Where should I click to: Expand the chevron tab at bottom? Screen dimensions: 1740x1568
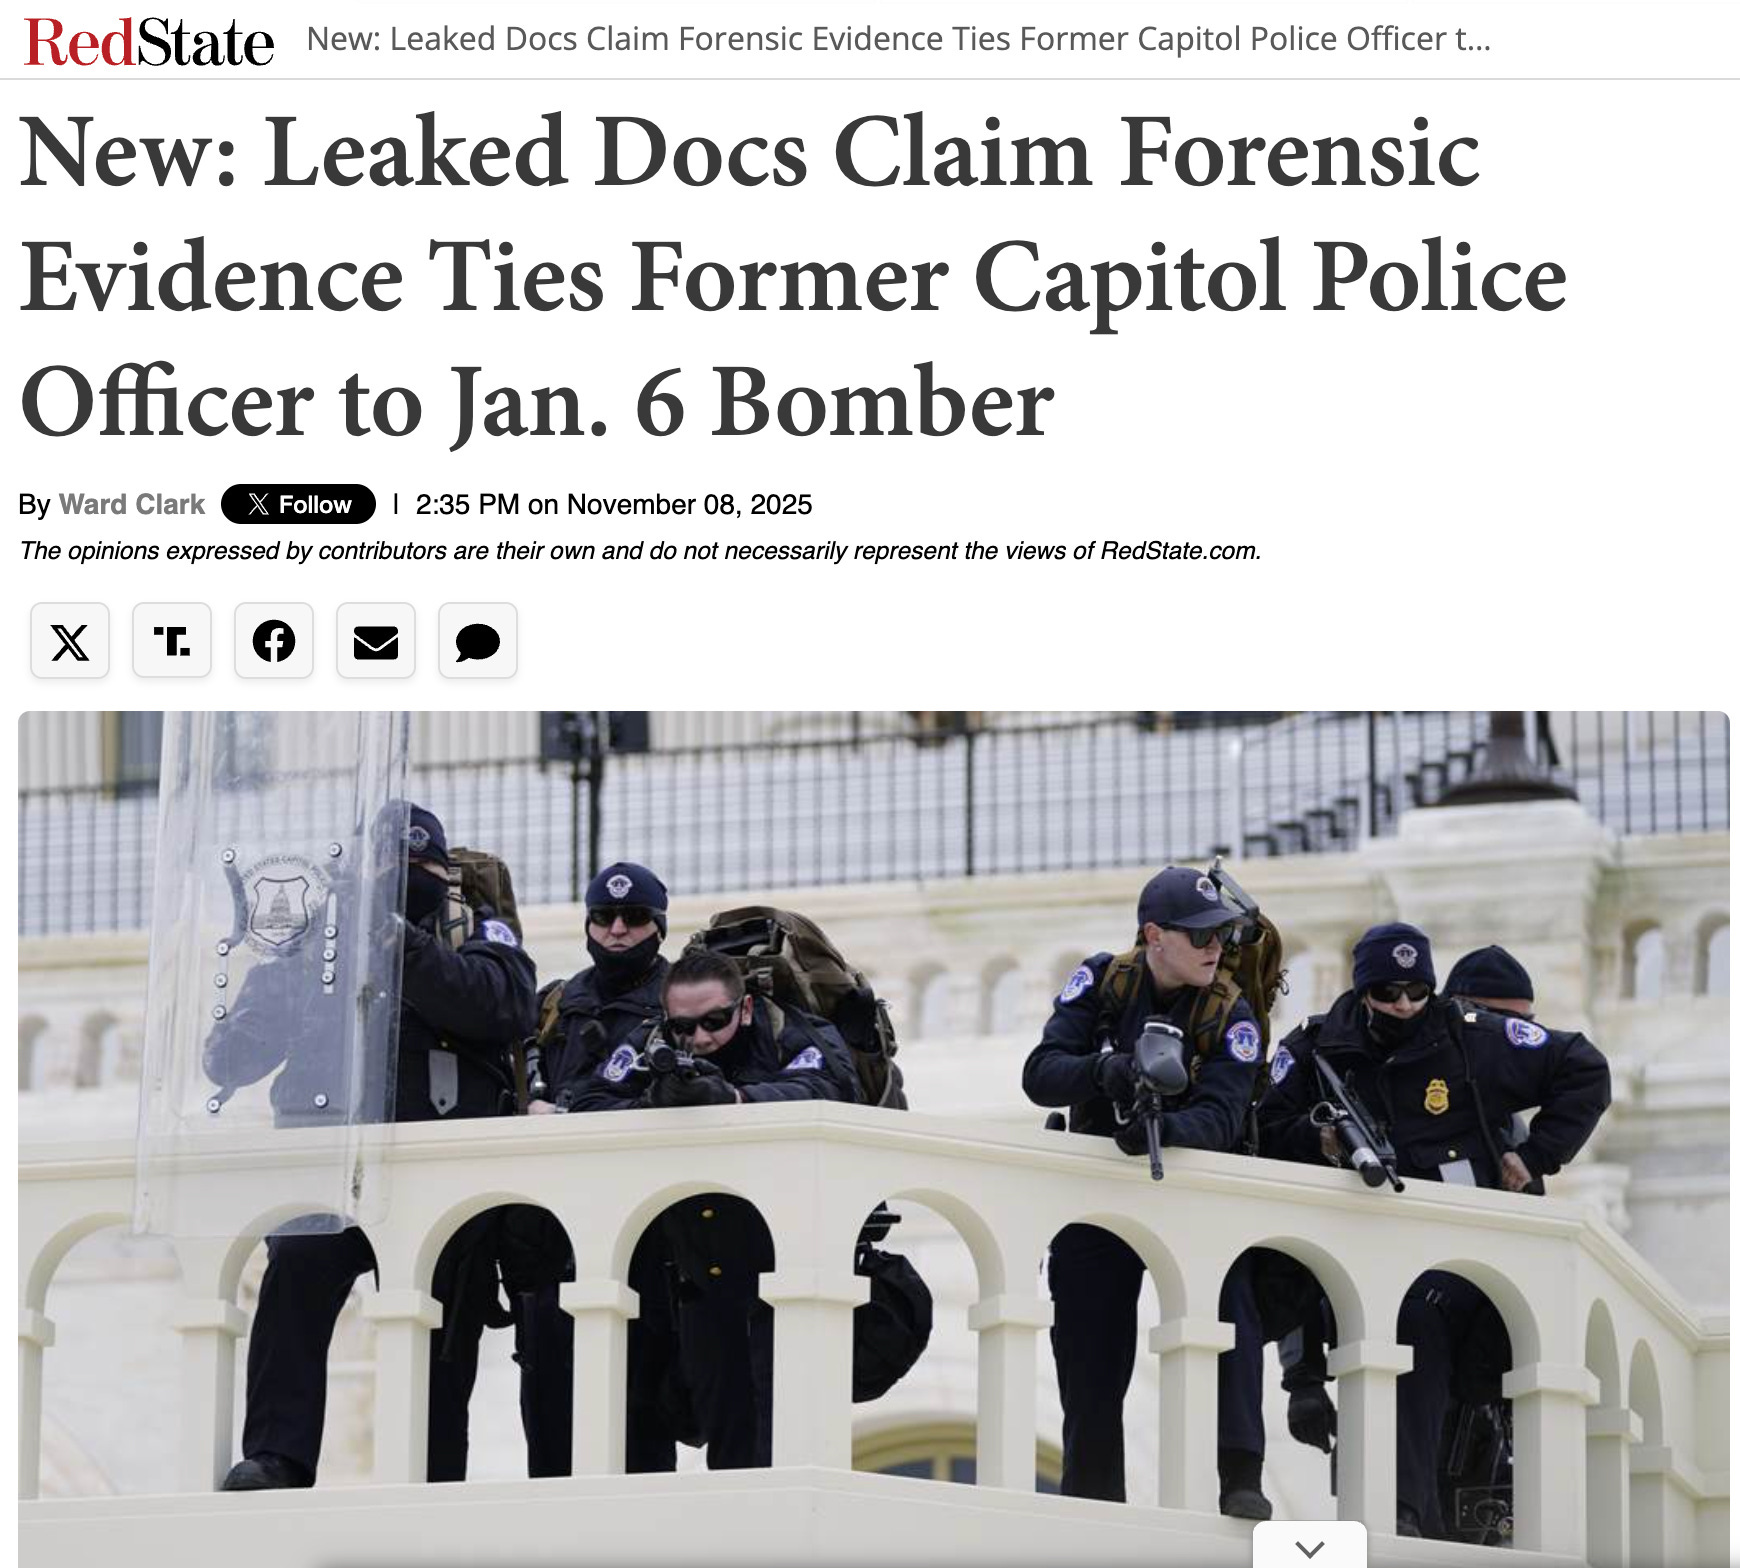(1310, 1545)
